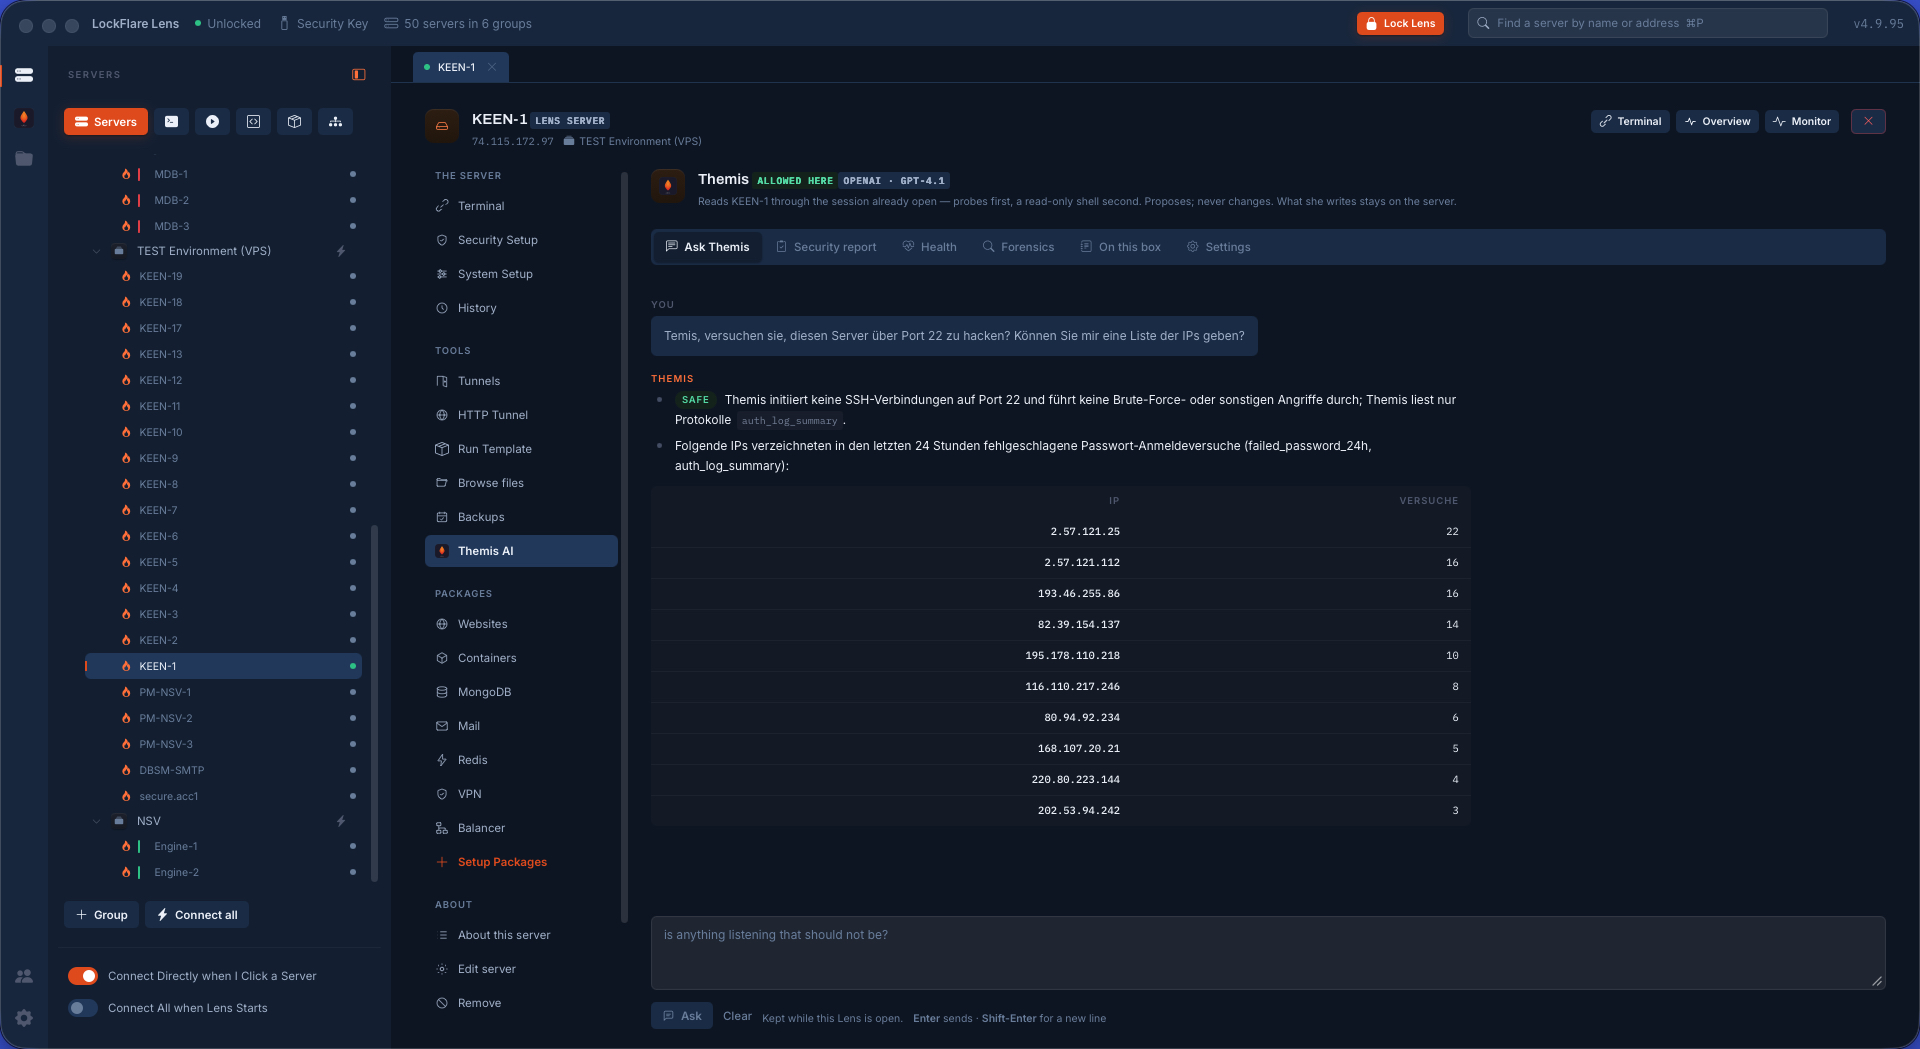
Task: Open the flame logo item in left rail
Action: click(24, 118)
